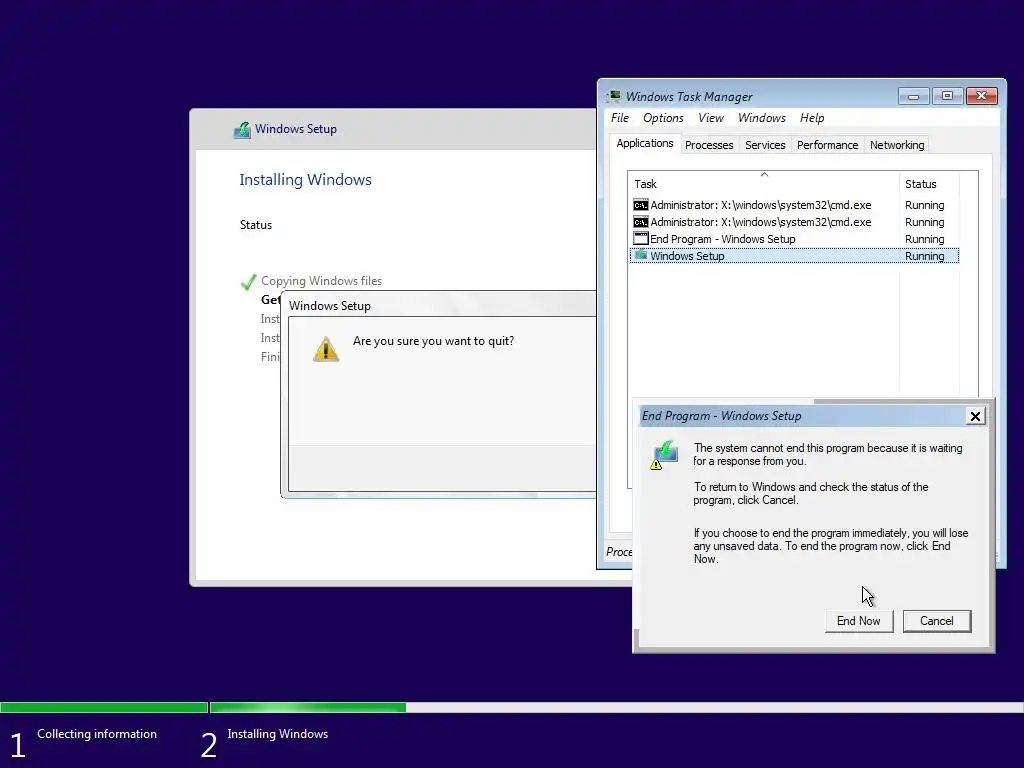Select the End Program - Windows Setup task
Viewport: 1024px width, 768px height.
point(794,239)
